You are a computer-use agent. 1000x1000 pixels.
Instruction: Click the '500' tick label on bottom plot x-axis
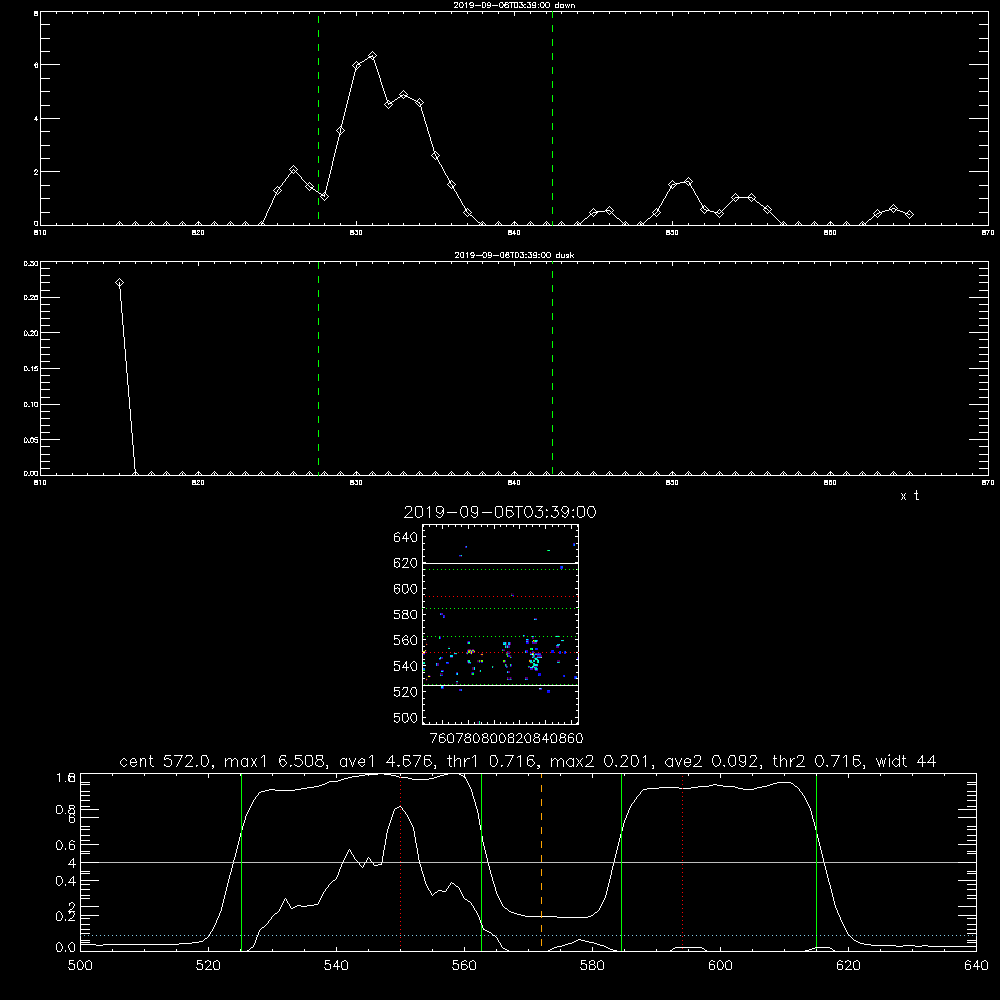pyautogui.click(x=80, y=966)
